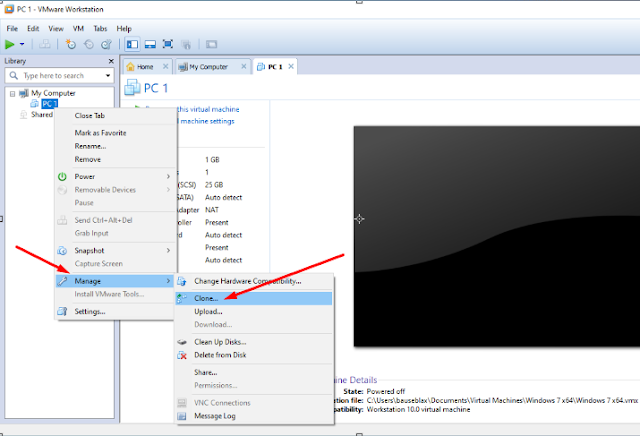Click the green Power icon in context menu
640x436 pixels.
[x=62, y=176]
